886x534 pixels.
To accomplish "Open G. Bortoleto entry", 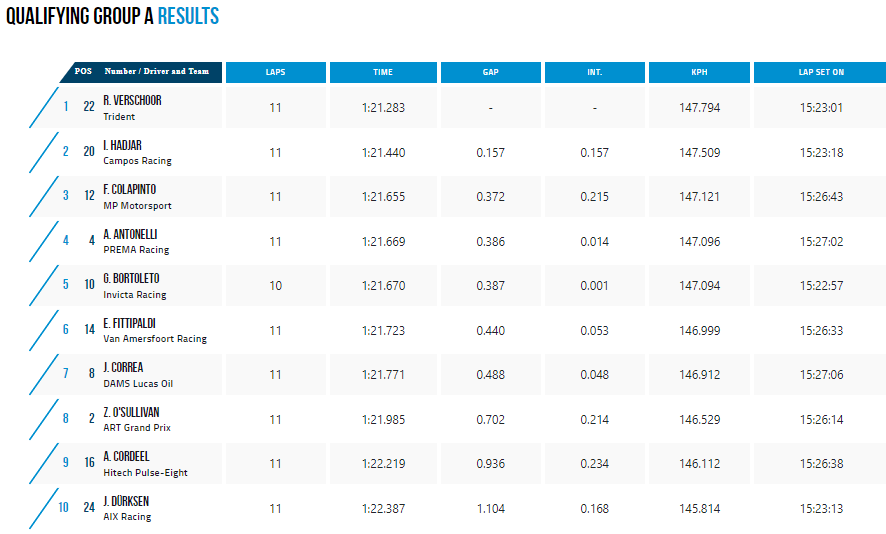I will pyautogui.click(x=131, y=279).
